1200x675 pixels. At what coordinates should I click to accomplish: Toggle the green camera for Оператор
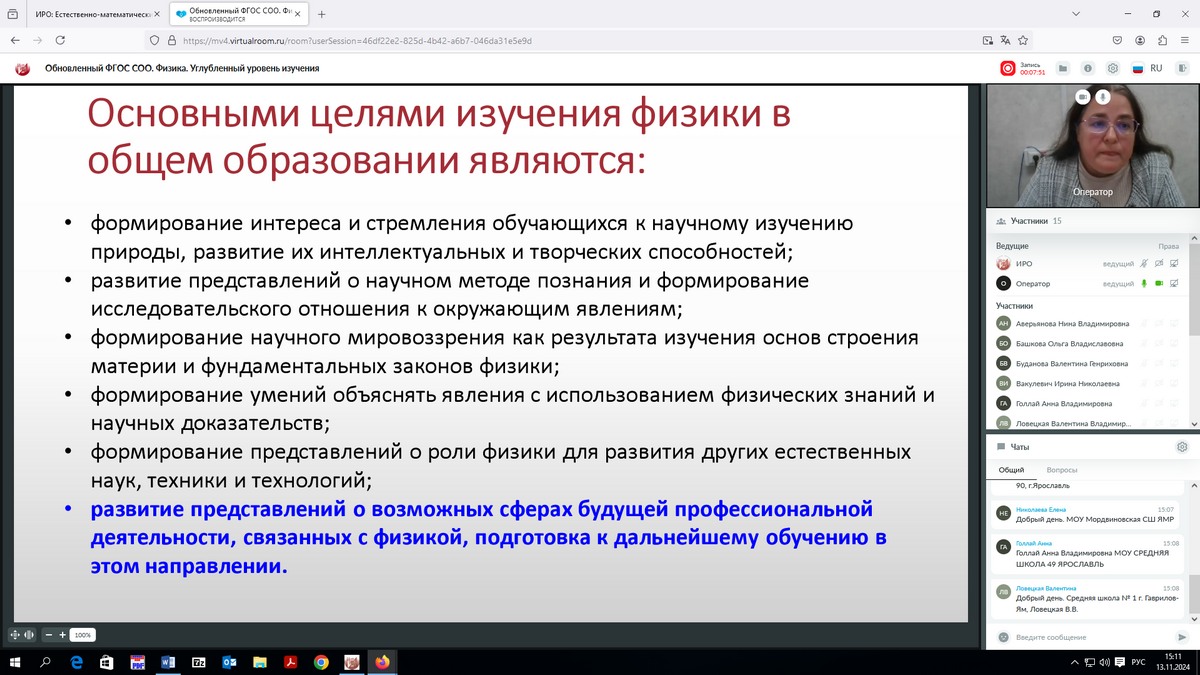coord(1159,284)
